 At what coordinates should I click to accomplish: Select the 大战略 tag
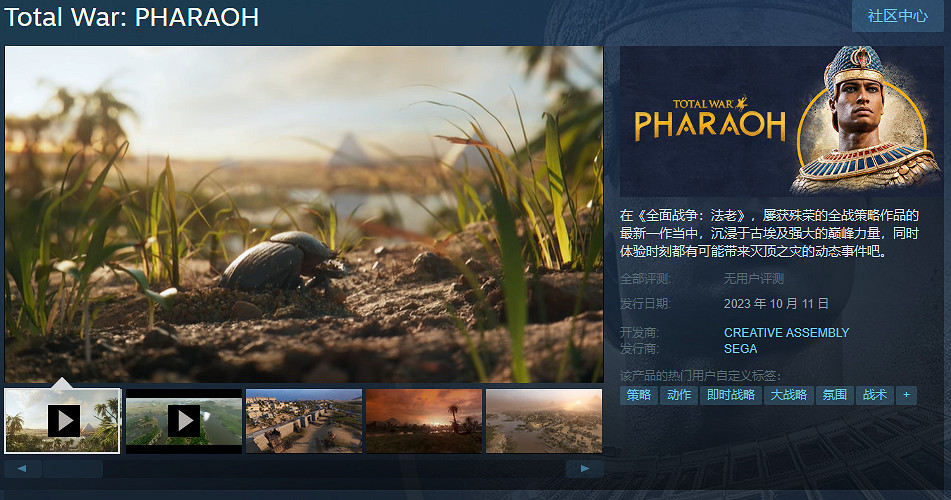pyautogui.click(x=788, y=395)
